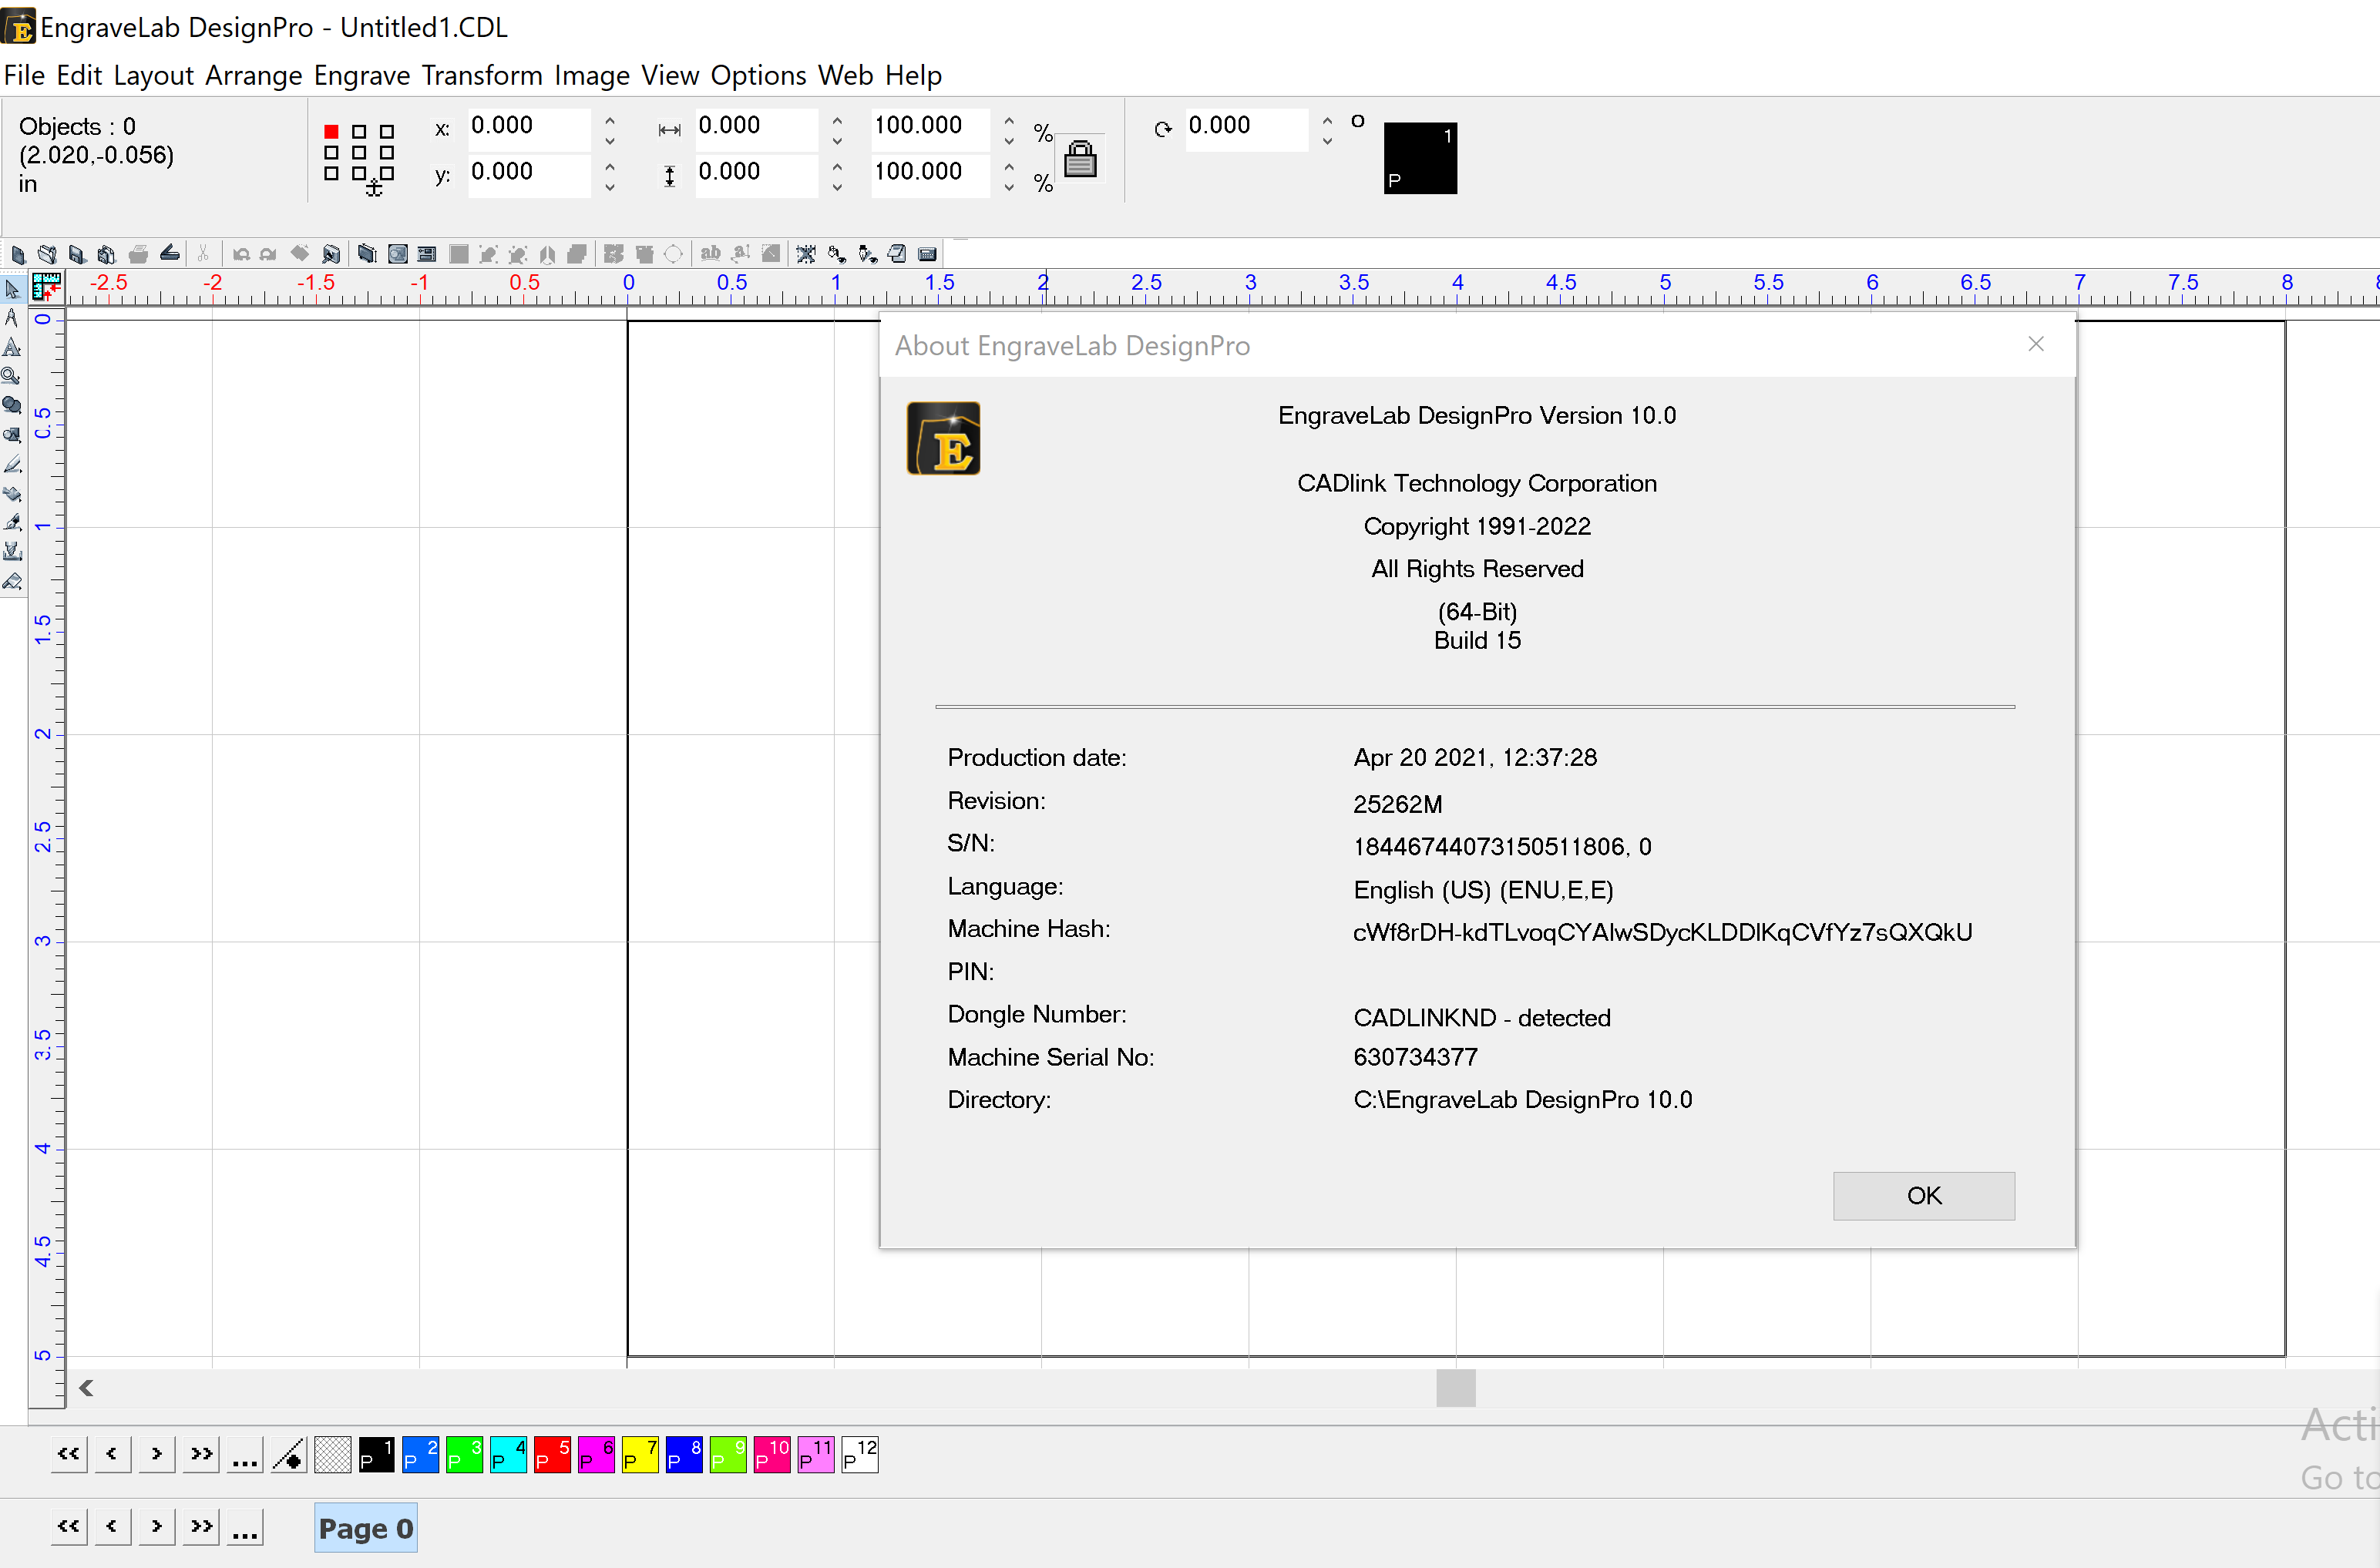2380x1568 pixels.
Task: Click the Scan scanner toolbar icon
Action: tap(170, 254)
